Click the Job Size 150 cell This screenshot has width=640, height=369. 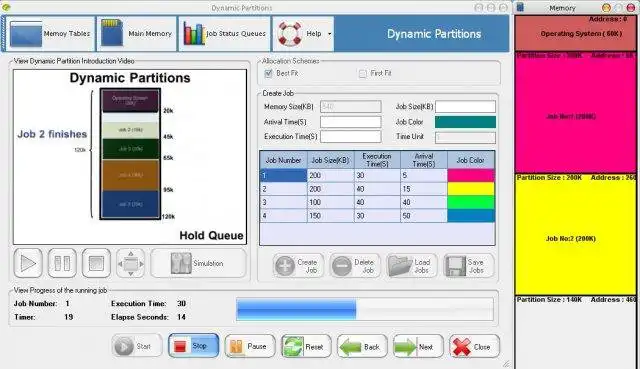pos(331,216)
